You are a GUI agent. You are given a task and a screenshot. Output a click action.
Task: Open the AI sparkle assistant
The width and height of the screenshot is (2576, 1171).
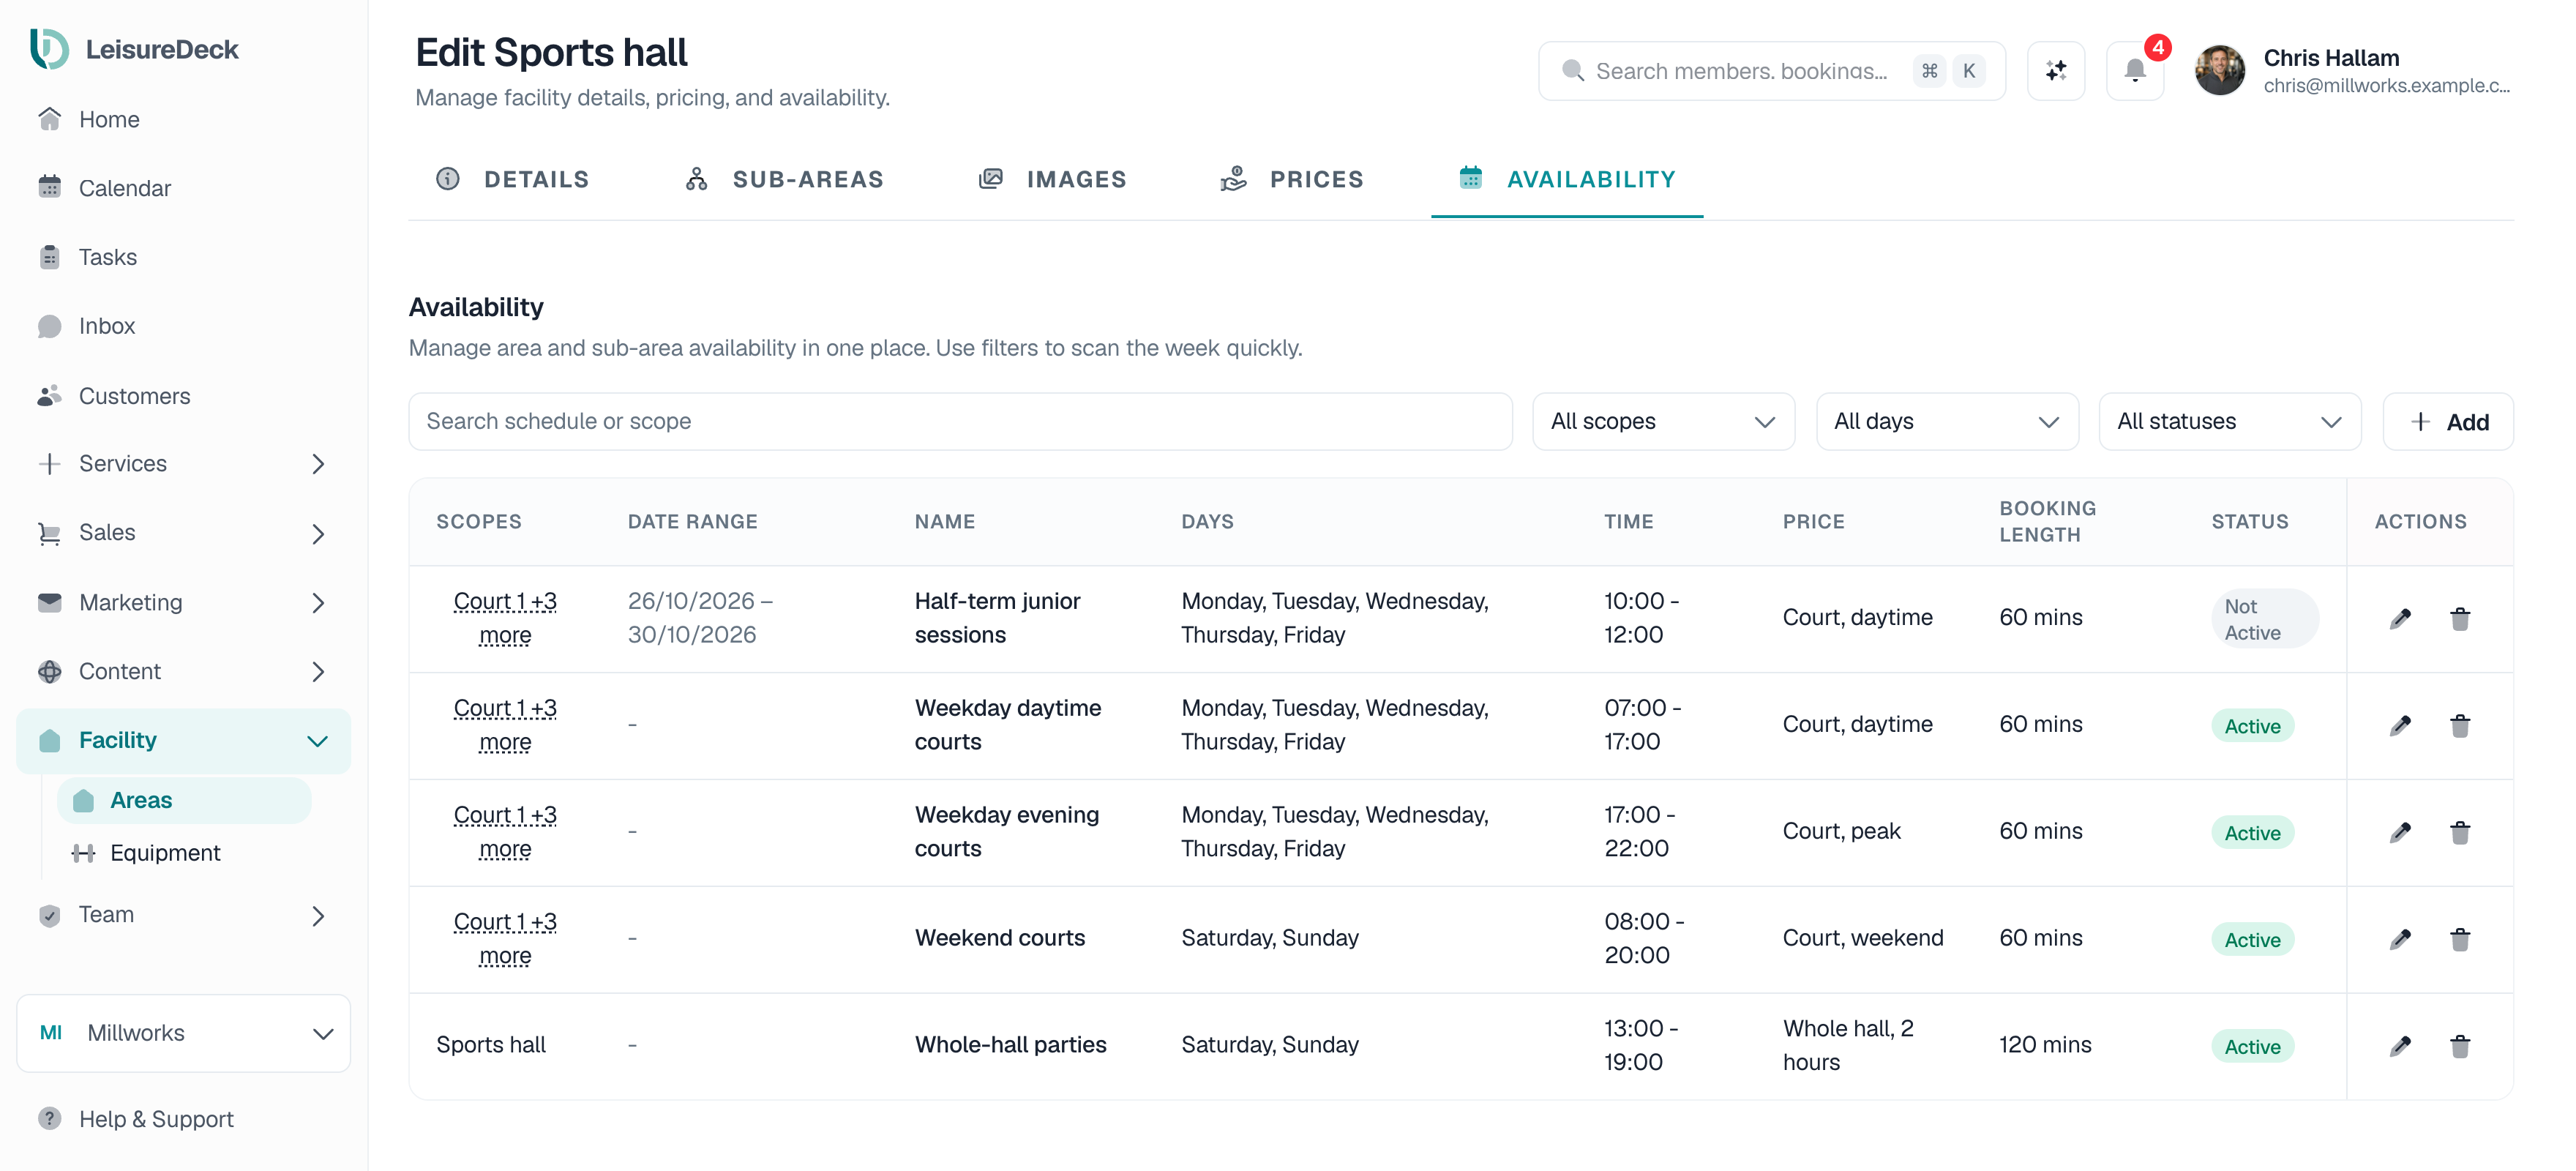click(x=2056, y=71)
